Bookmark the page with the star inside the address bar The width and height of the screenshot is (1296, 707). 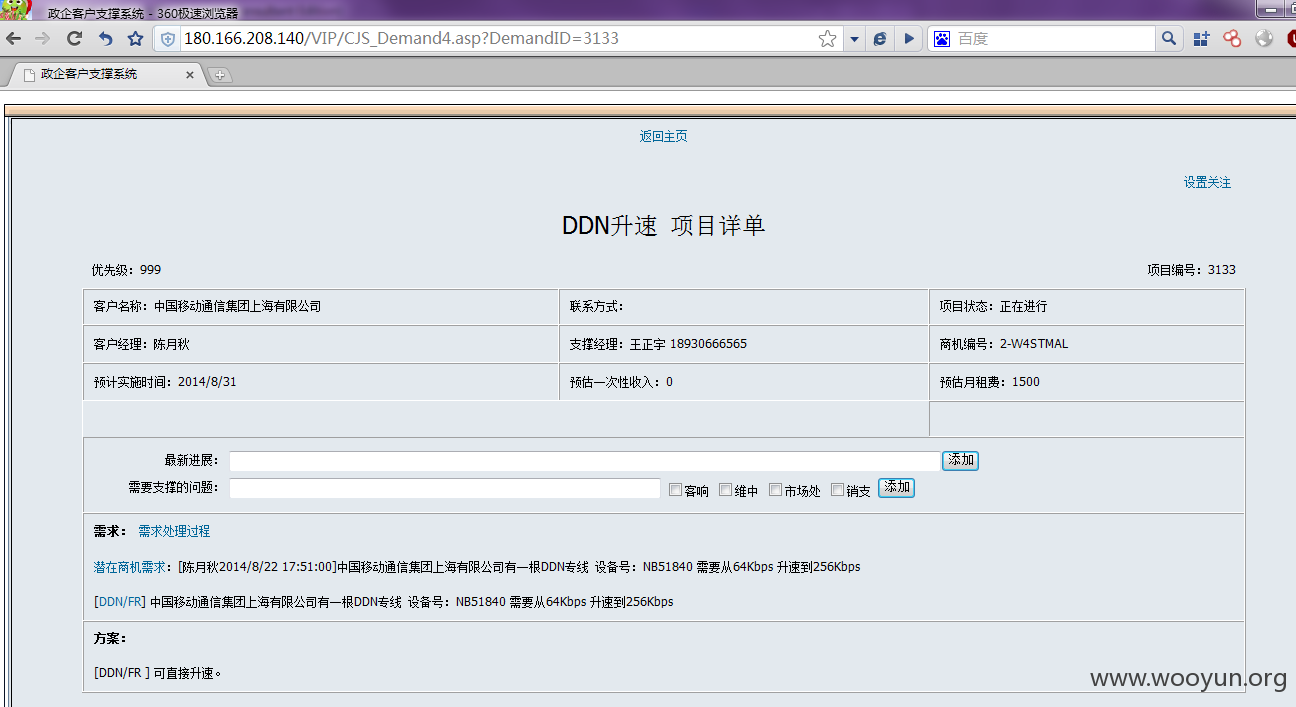point(827,39)
